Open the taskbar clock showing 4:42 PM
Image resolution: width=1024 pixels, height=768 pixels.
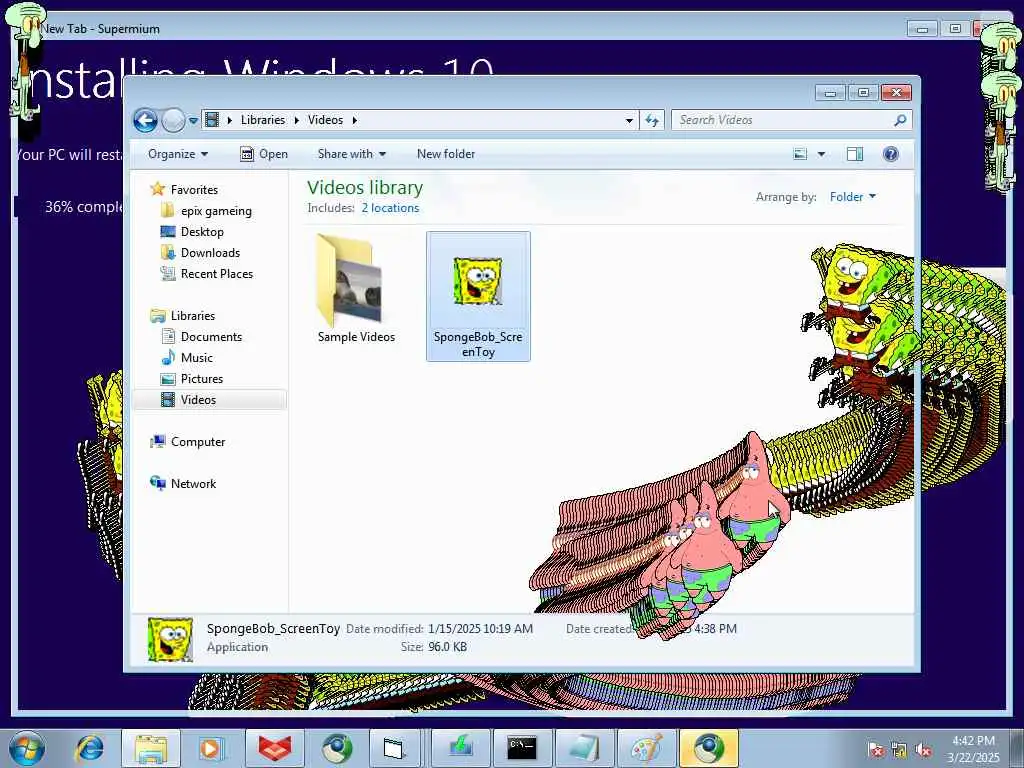974,749
